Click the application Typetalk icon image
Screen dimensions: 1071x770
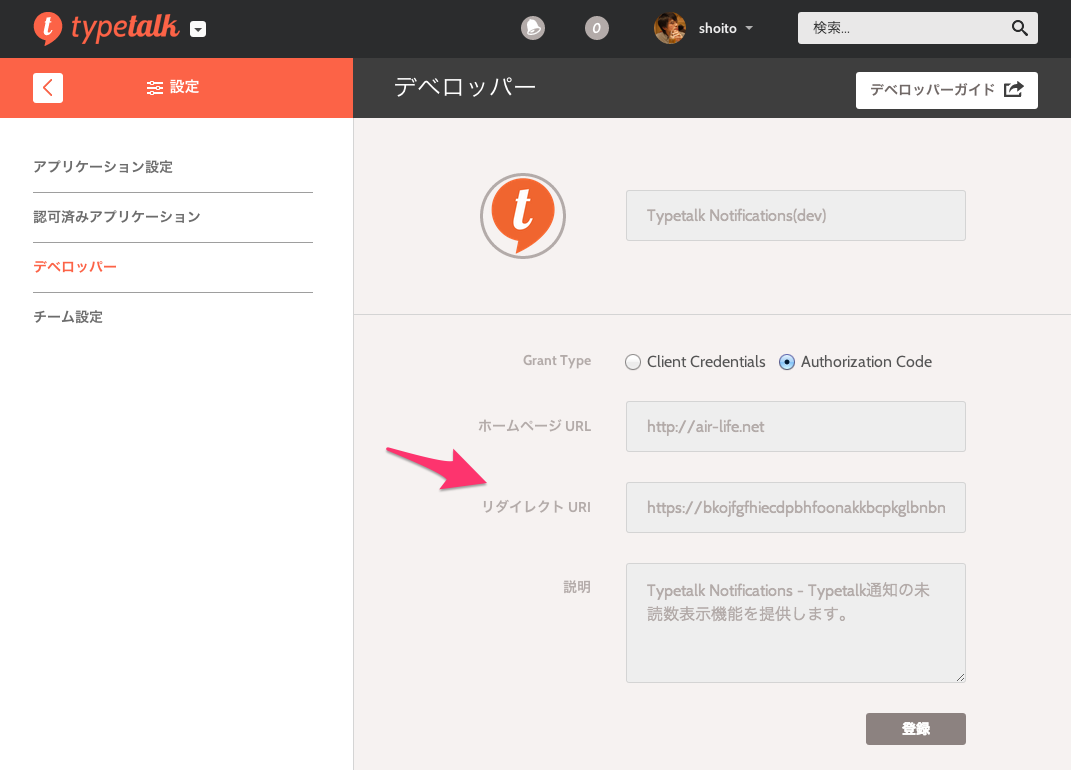(x=523, y=216)
